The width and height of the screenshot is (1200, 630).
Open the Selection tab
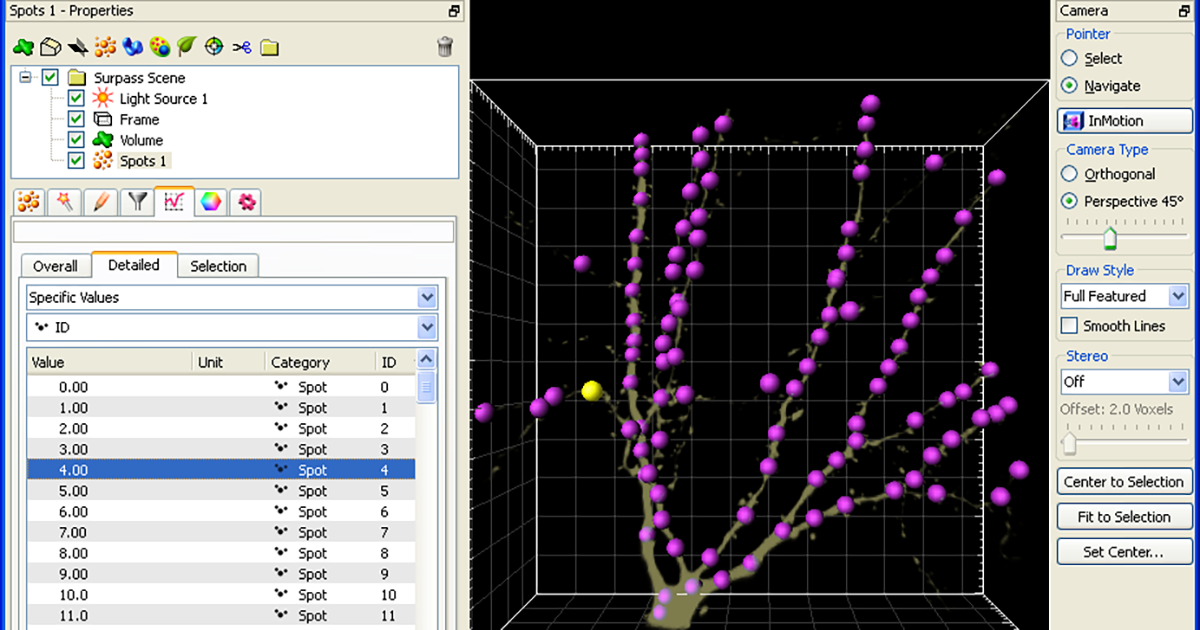click(218, 266)
